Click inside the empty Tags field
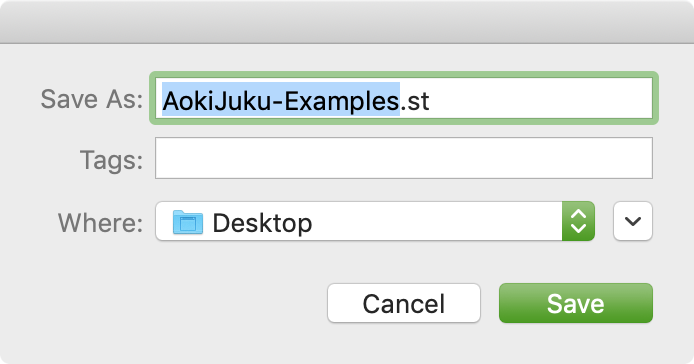 (404, 158)
